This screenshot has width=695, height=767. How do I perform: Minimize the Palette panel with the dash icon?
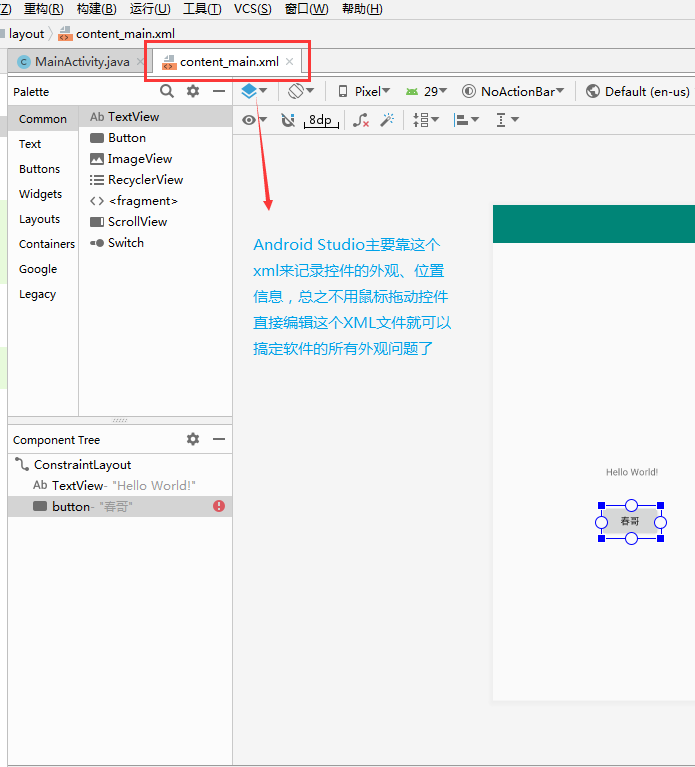click(219, 91)
